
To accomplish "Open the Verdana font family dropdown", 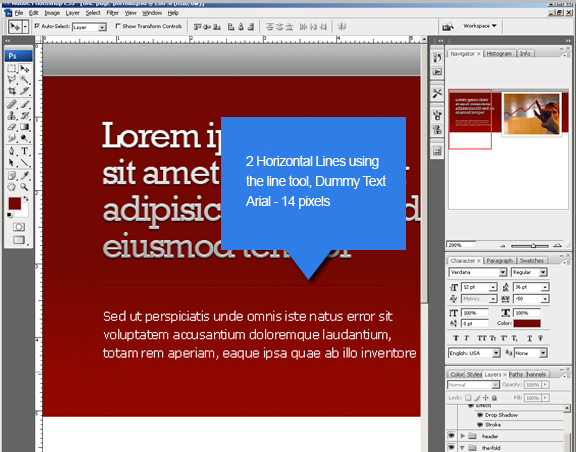I will coord(503,272).
